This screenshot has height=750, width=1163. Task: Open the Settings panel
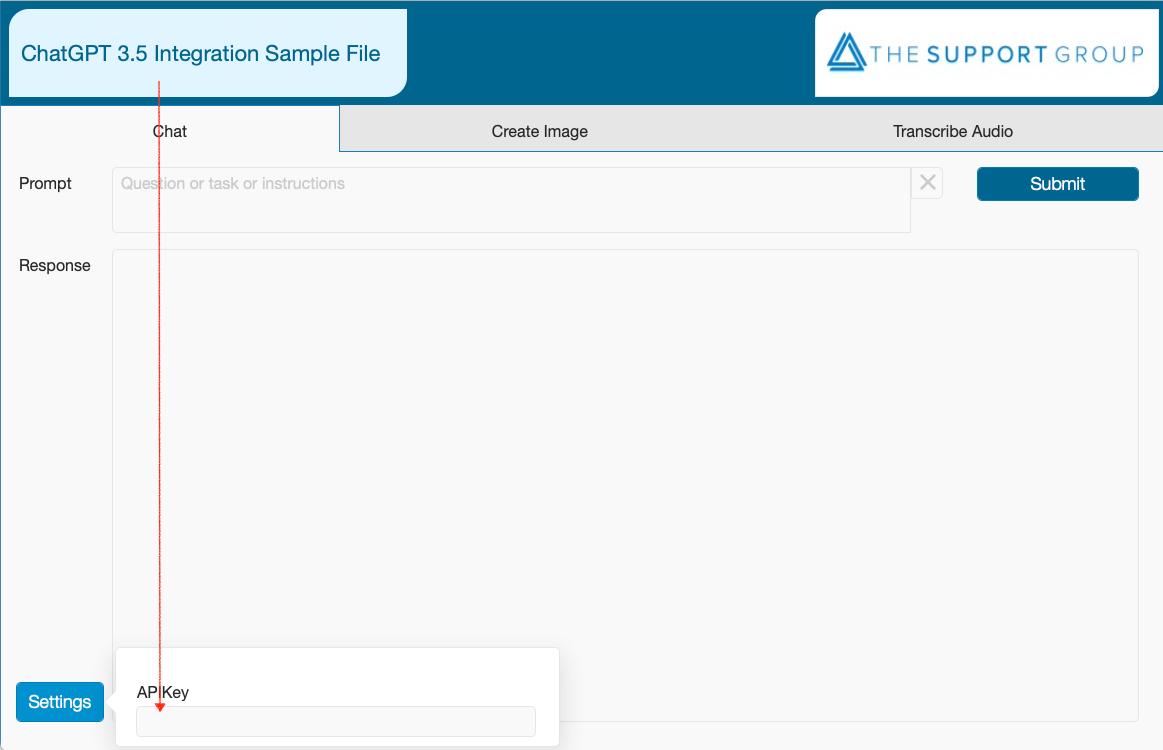point(59,701)
